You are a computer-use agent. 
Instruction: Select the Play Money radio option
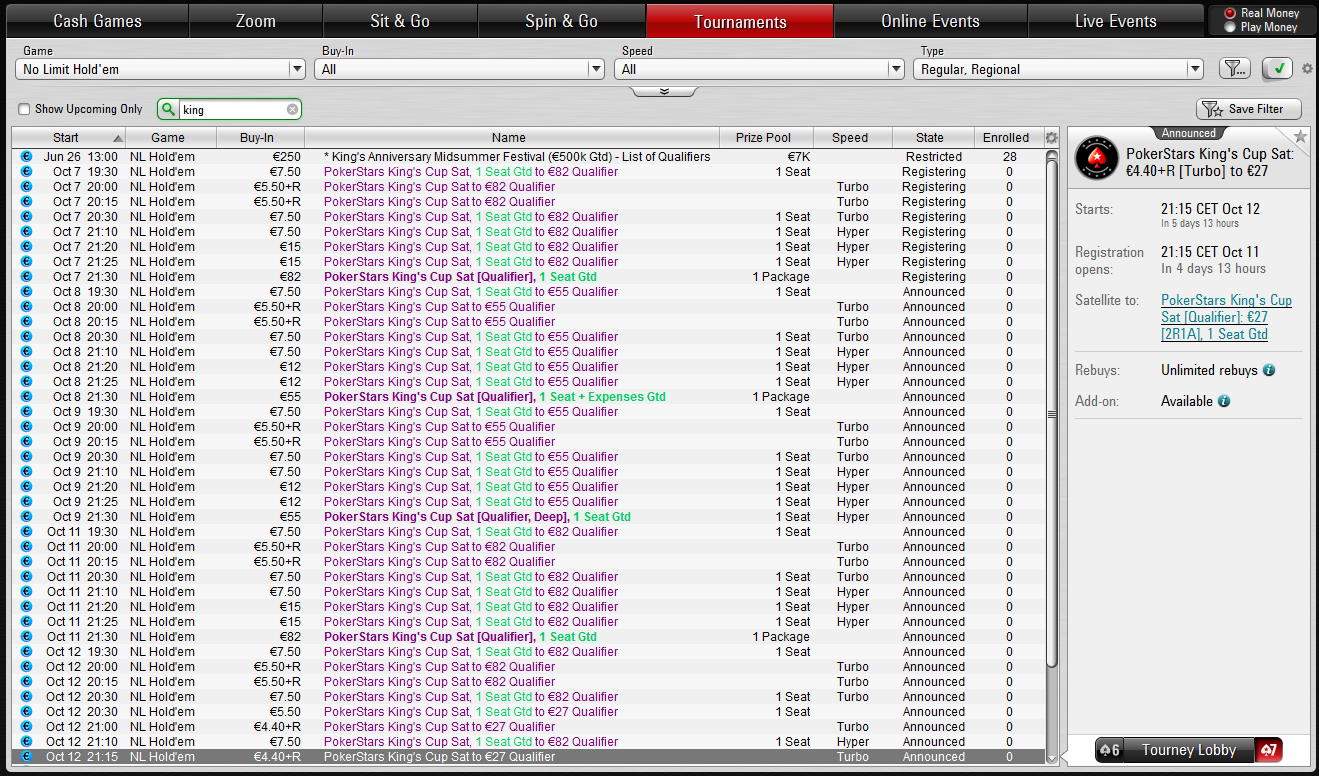pos(1230,27)
